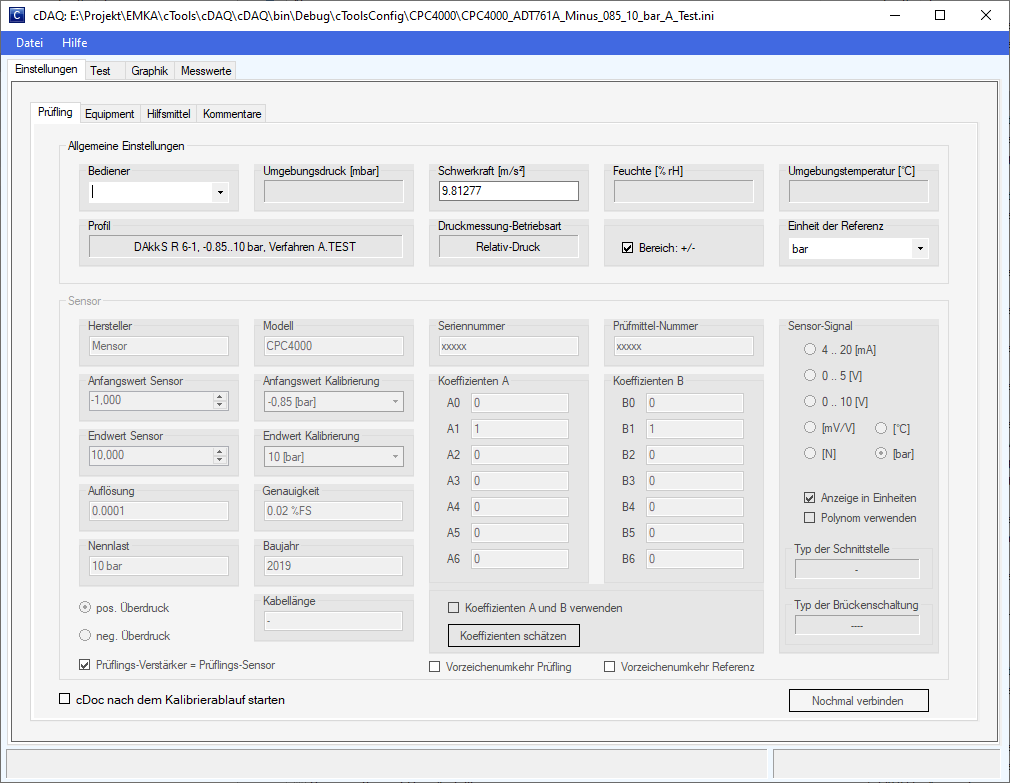Tick Vorzeichenumkehr Referenz checkbox

pyautogui.click(x=610, y=667)
